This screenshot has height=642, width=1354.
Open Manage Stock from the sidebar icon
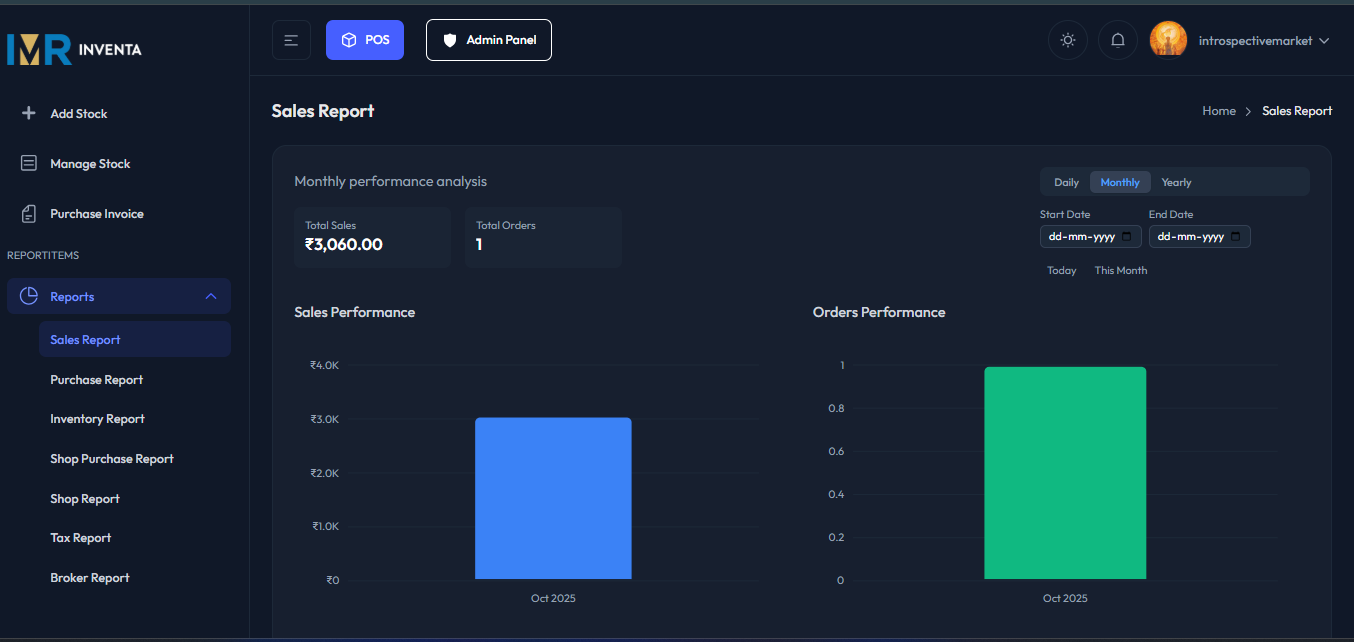(29, 163)
